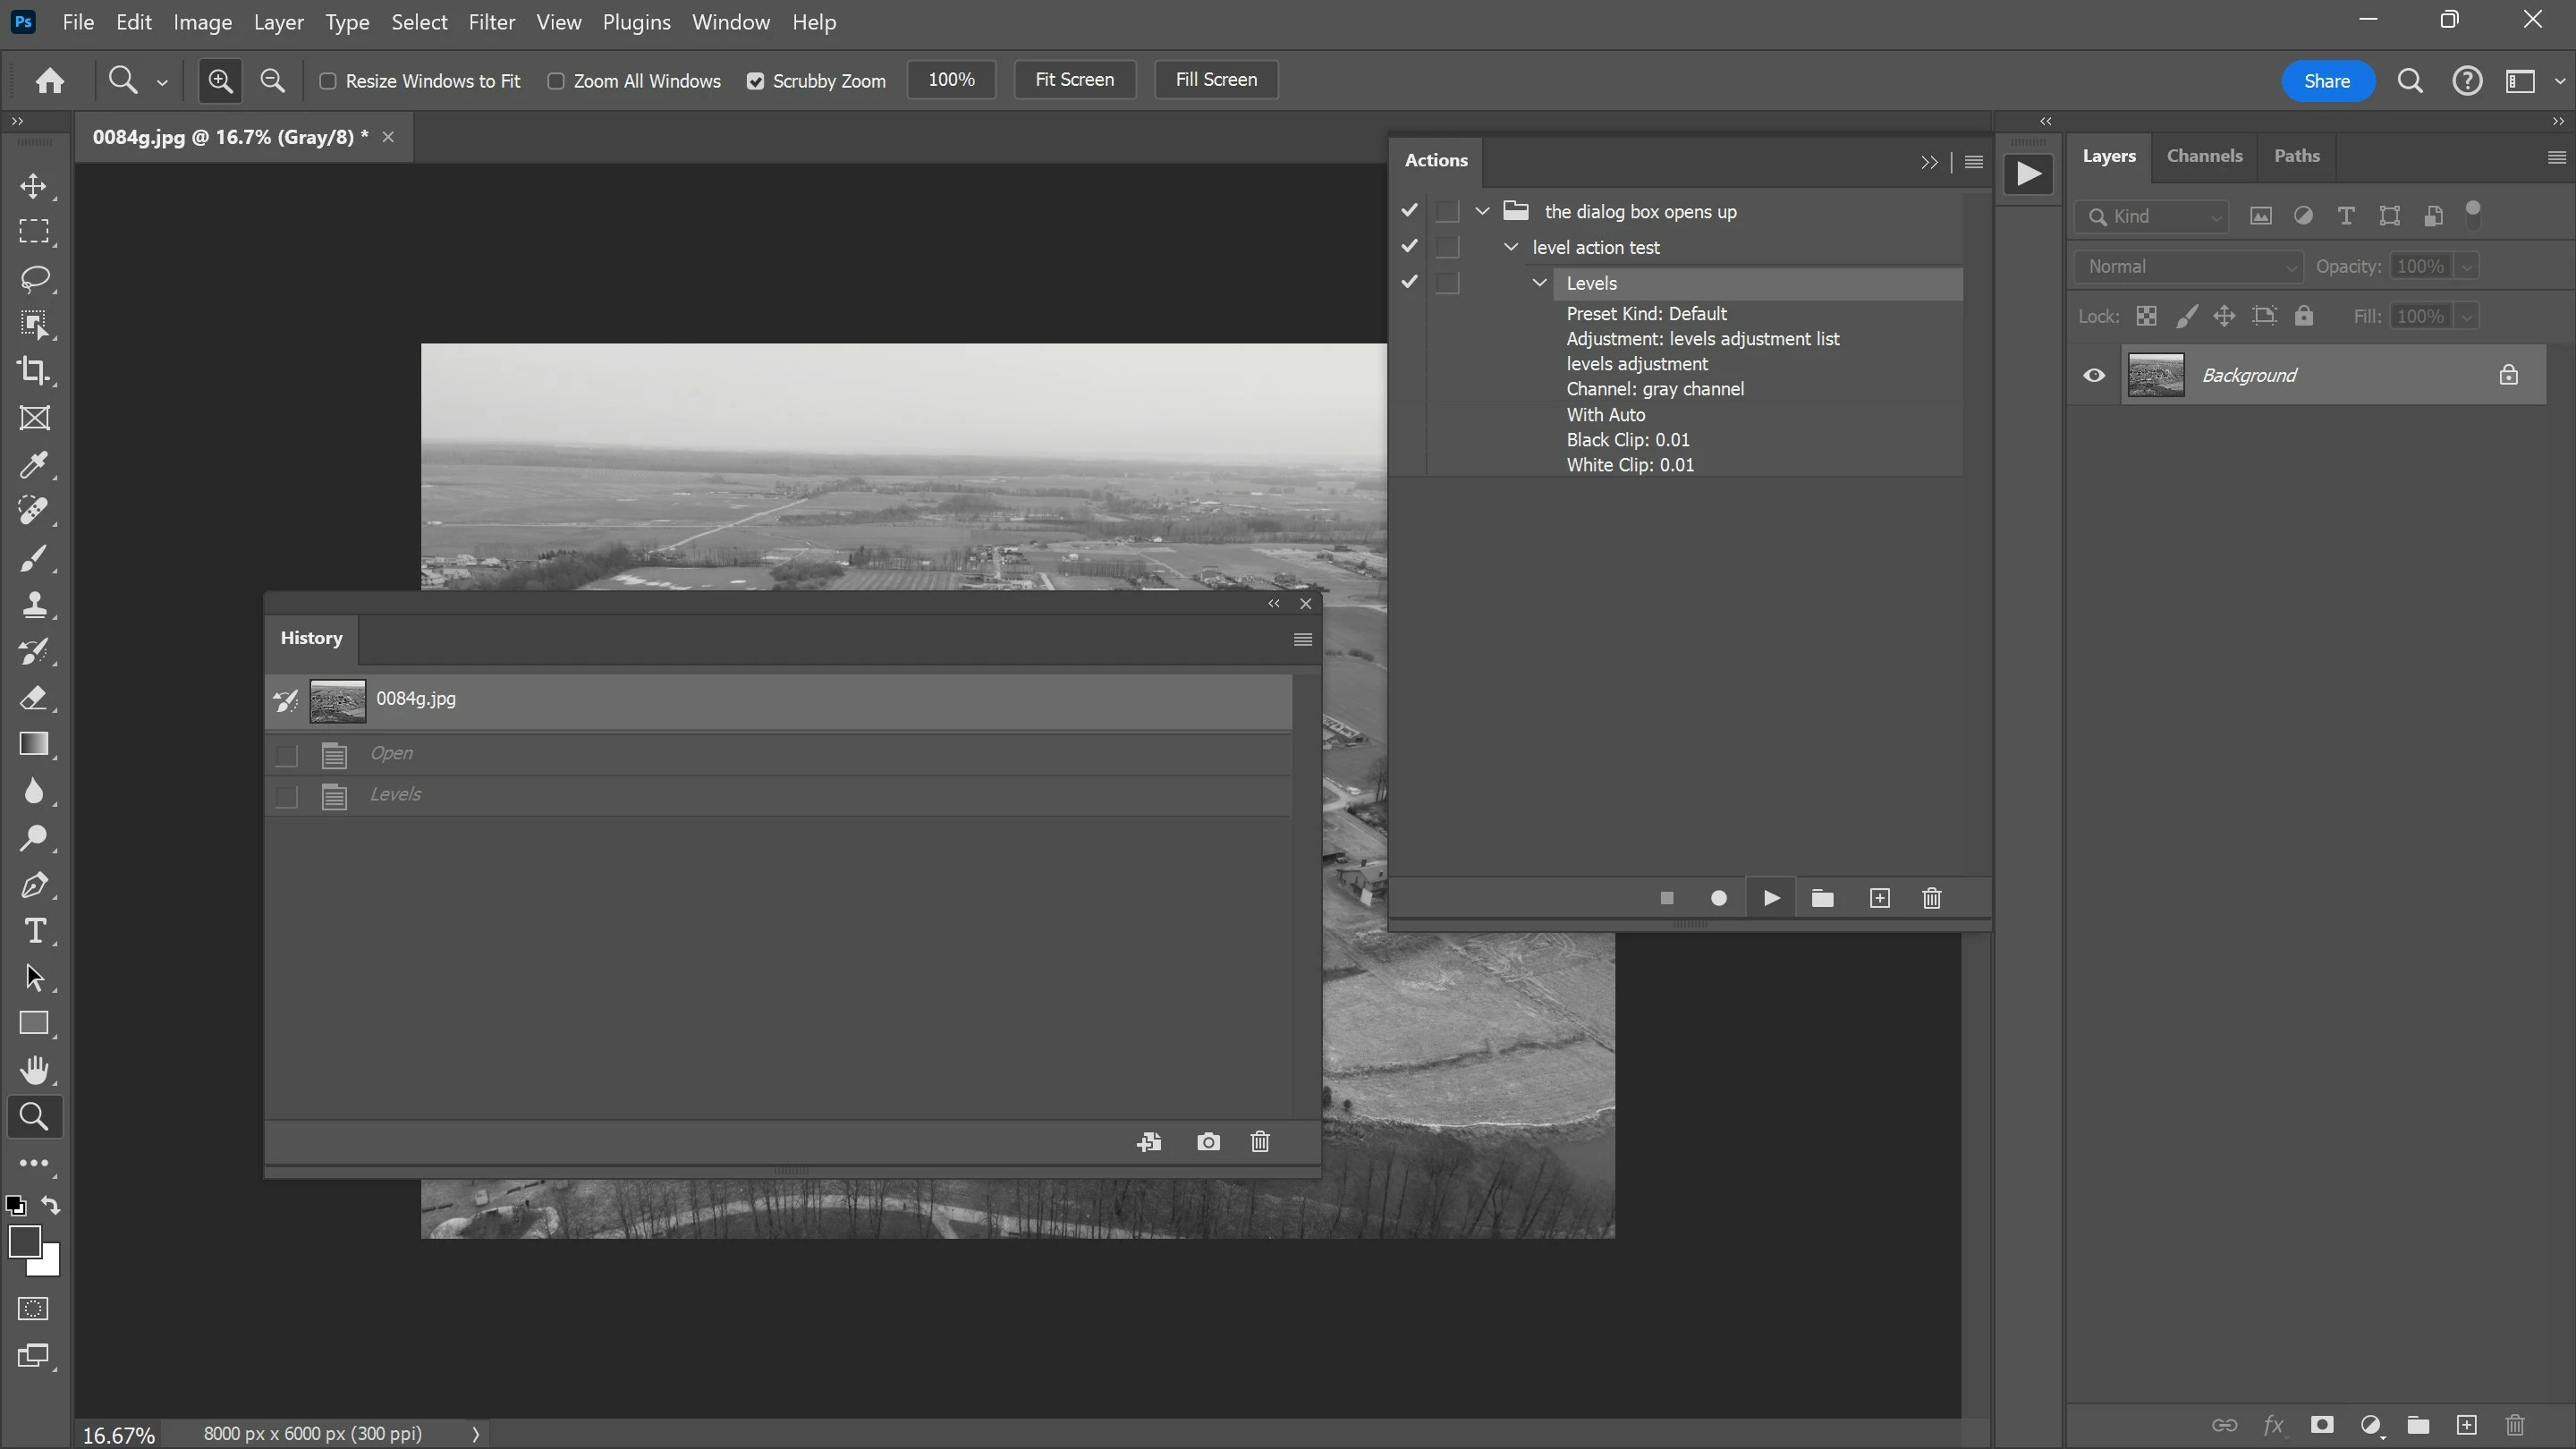Disable Scrubby Zoom checkbox
Screen dimensions: 2576x1449
[x=755, y=81]
